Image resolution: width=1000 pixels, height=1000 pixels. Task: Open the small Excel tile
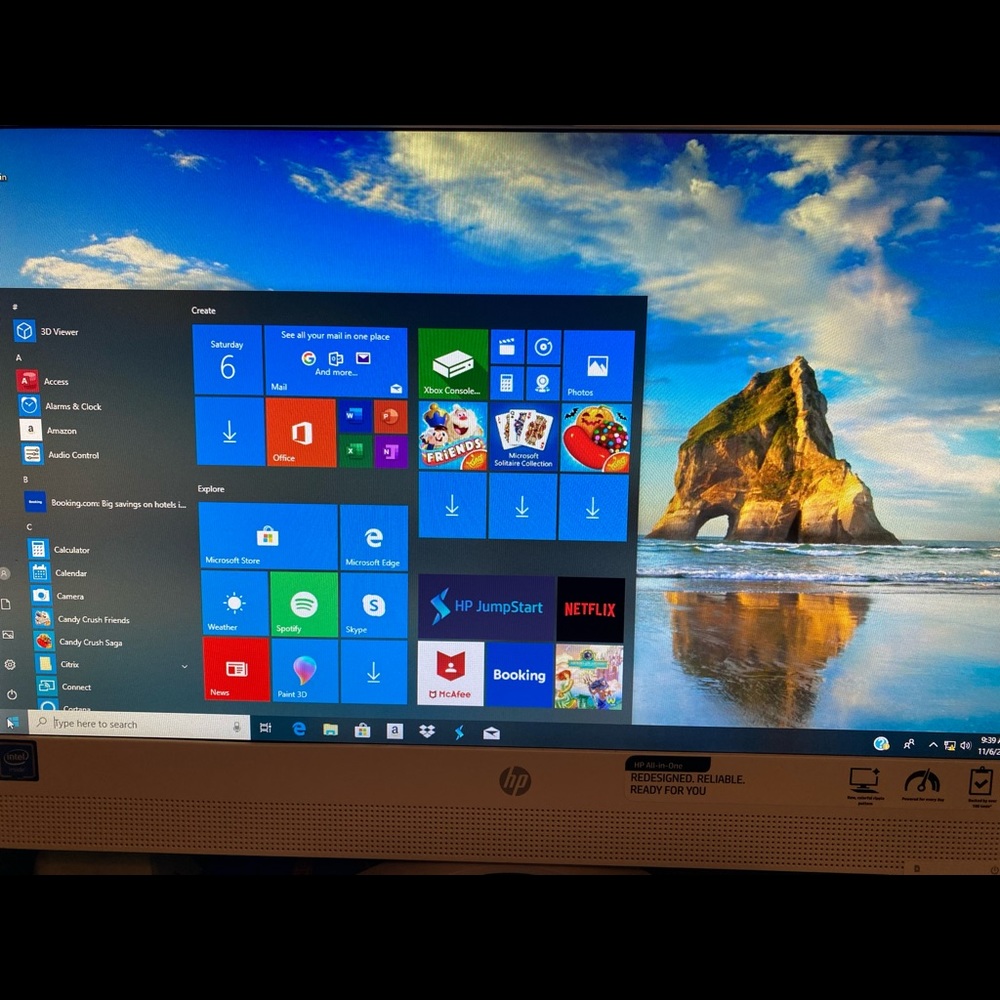pyautogui.click(x=355, y=450)
